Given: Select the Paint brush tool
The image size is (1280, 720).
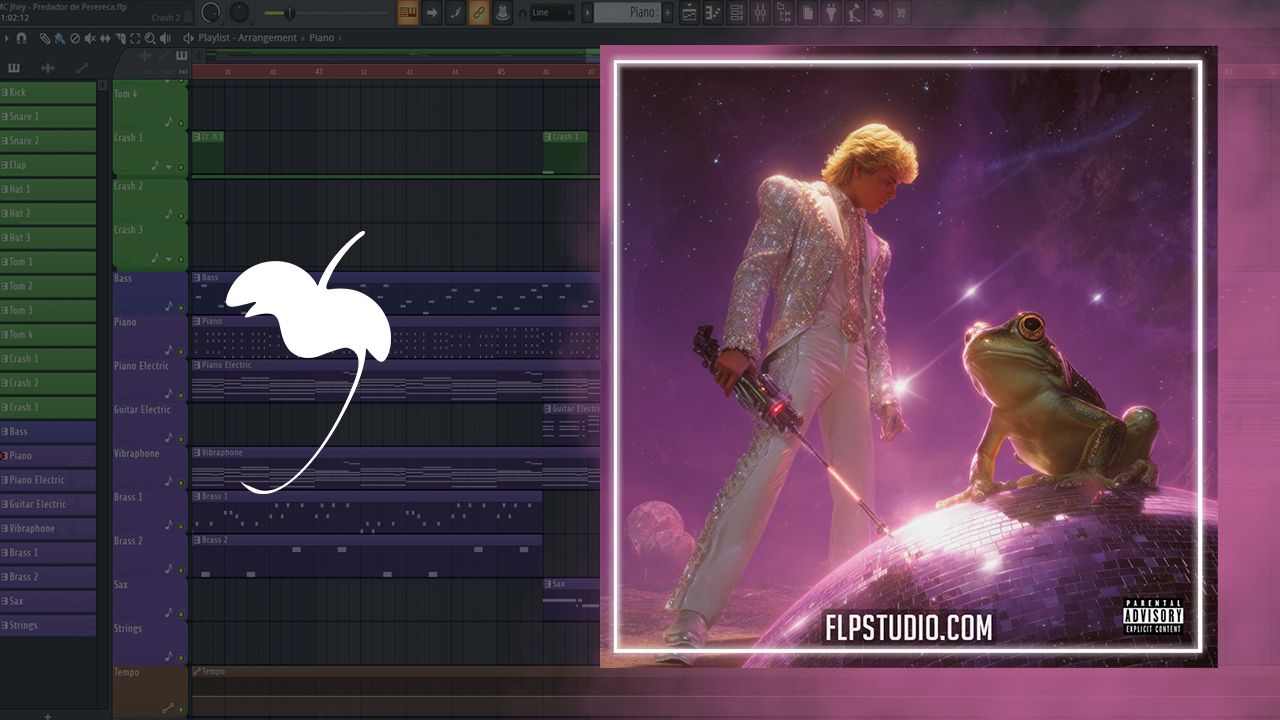Looking at the screenshot, I should click(60, 38).
